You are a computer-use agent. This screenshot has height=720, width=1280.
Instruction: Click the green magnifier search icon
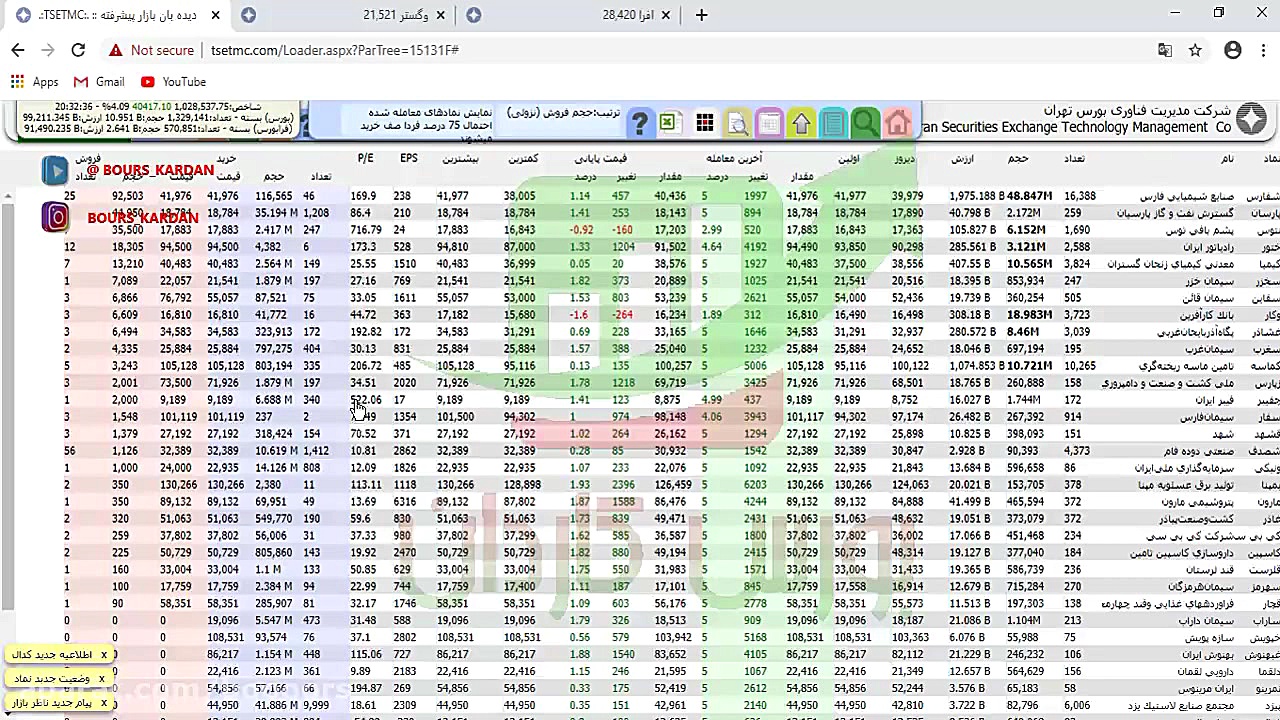(x=865, y=123)
